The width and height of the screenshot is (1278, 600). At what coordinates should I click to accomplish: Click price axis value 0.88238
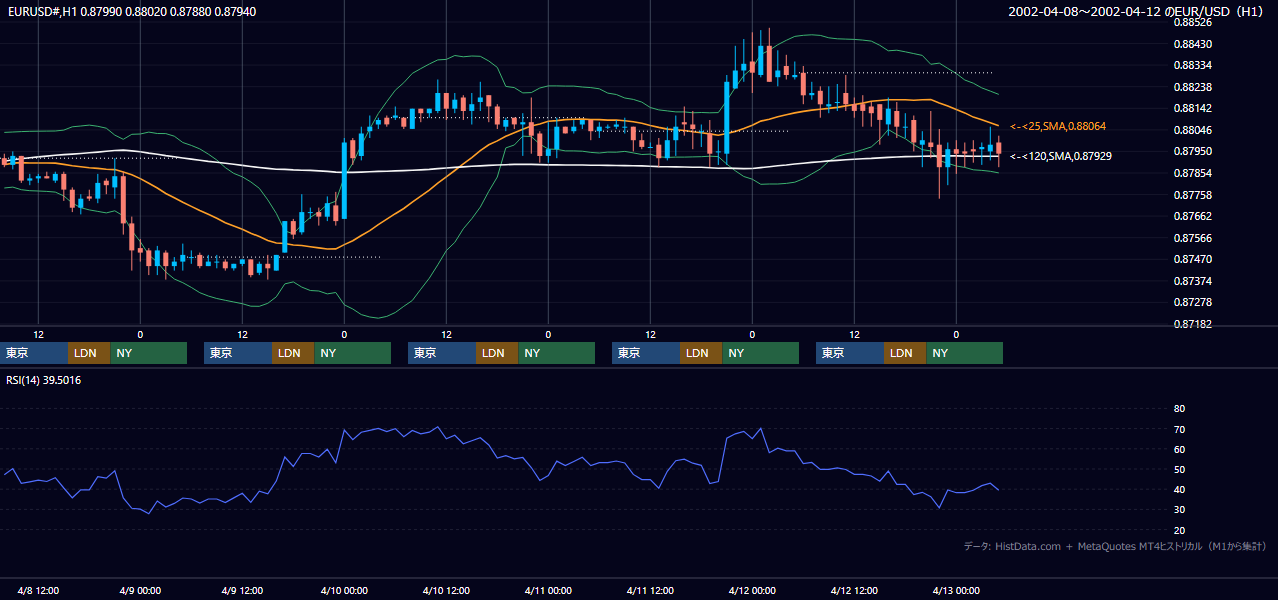(x=1192, y=87)
